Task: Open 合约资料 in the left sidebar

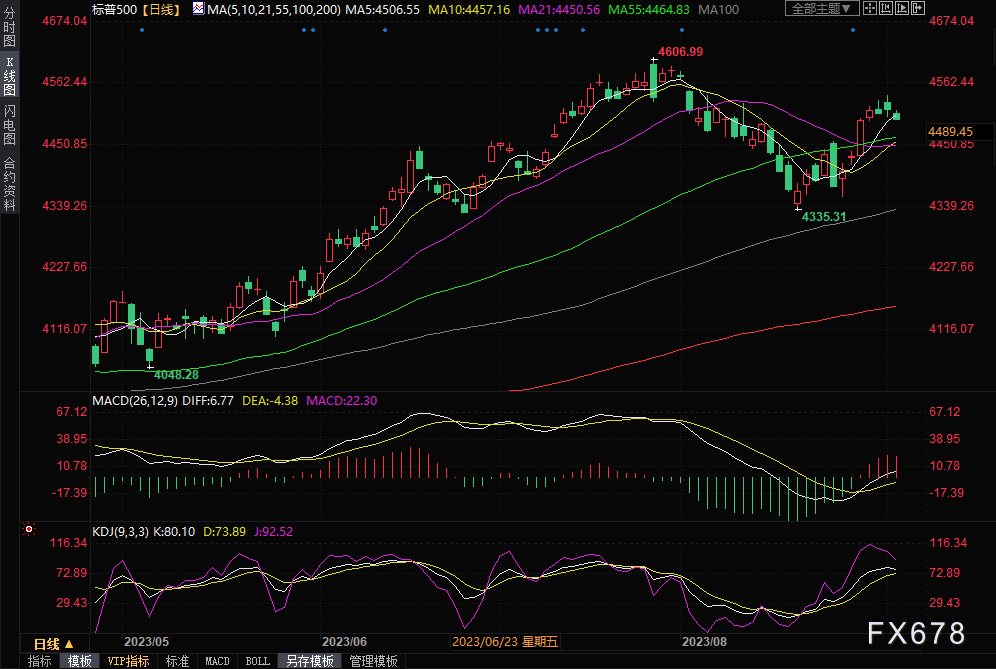Action: point(9,183)
